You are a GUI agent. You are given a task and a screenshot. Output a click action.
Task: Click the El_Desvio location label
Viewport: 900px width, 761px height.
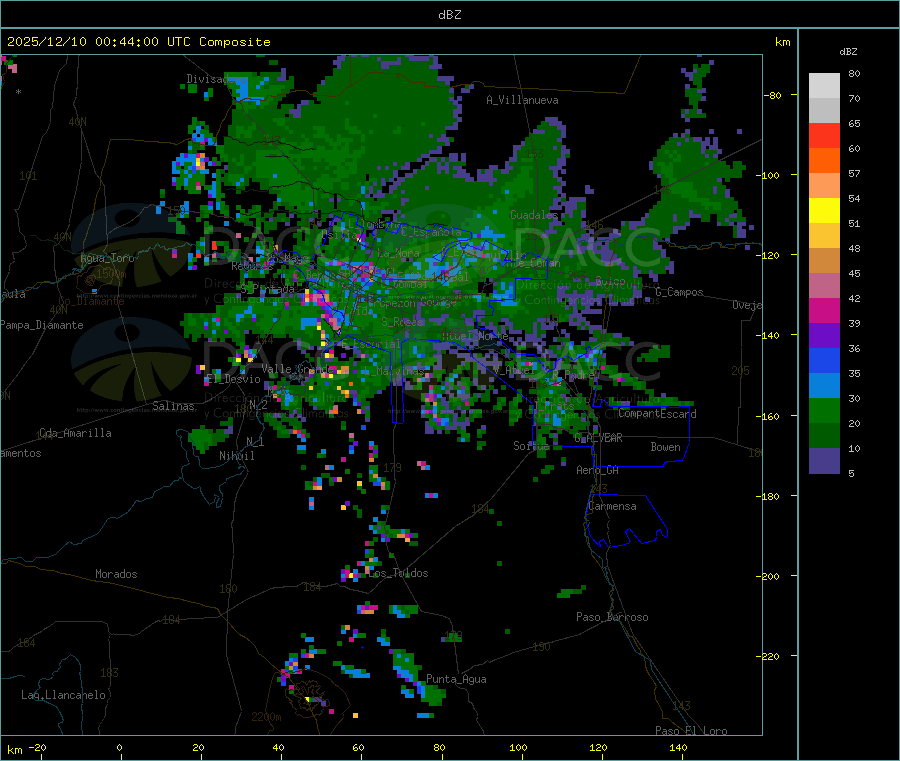[233, 379]
